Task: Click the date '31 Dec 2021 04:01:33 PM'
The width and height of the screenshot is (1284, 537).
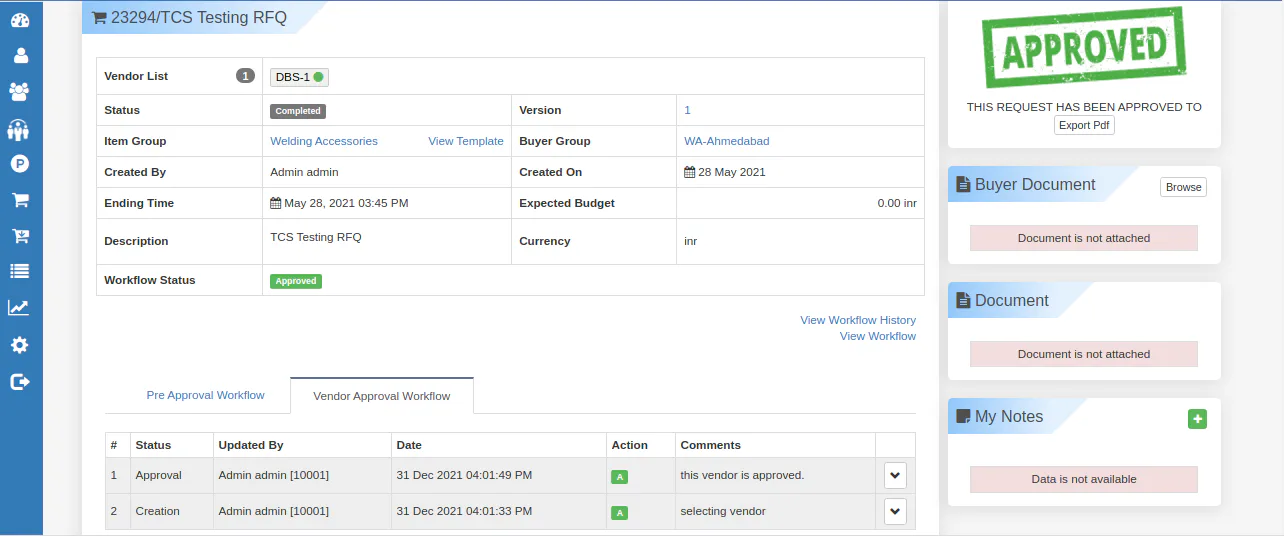Action: point(464,511)
